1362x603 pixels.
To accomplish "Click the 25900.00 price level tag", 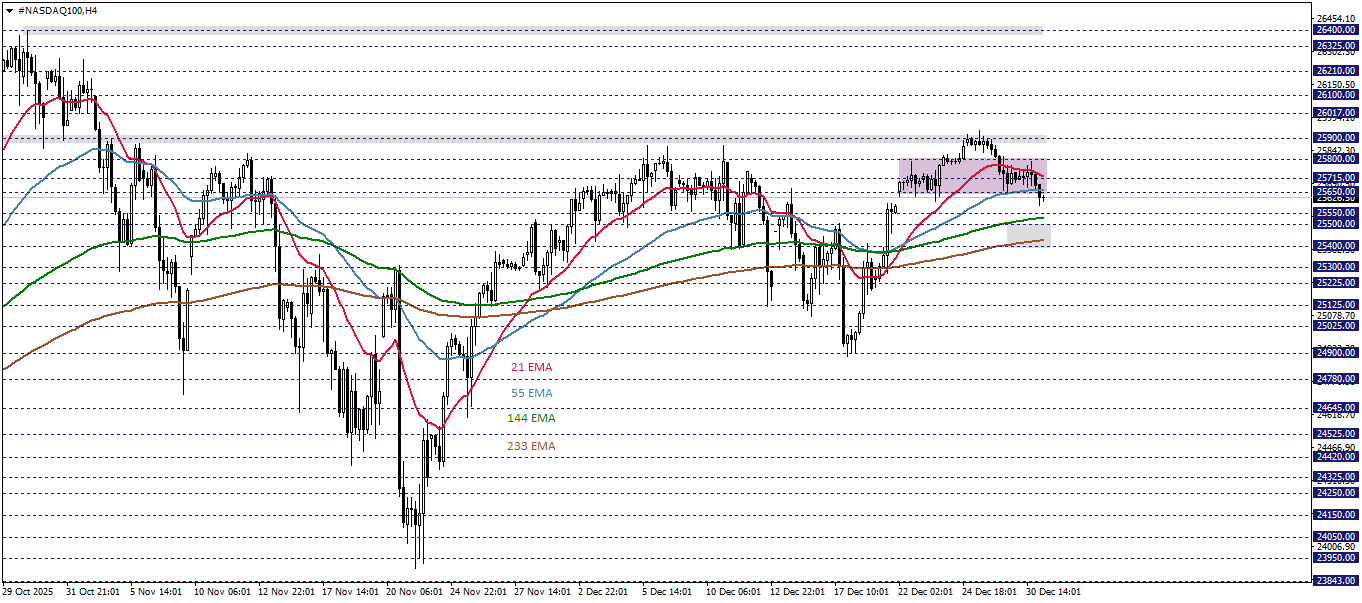I will [1334, 136].
